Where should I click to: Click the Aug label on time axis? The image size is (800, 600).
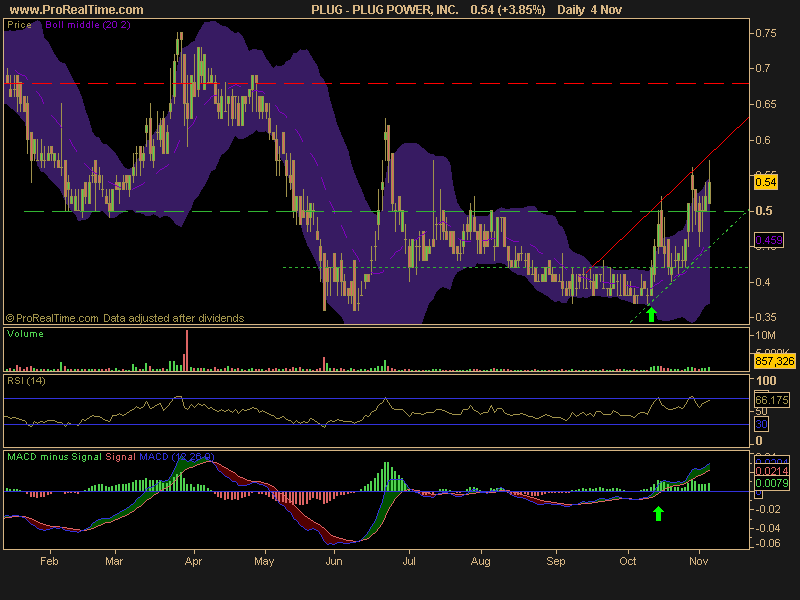point(481,561)
